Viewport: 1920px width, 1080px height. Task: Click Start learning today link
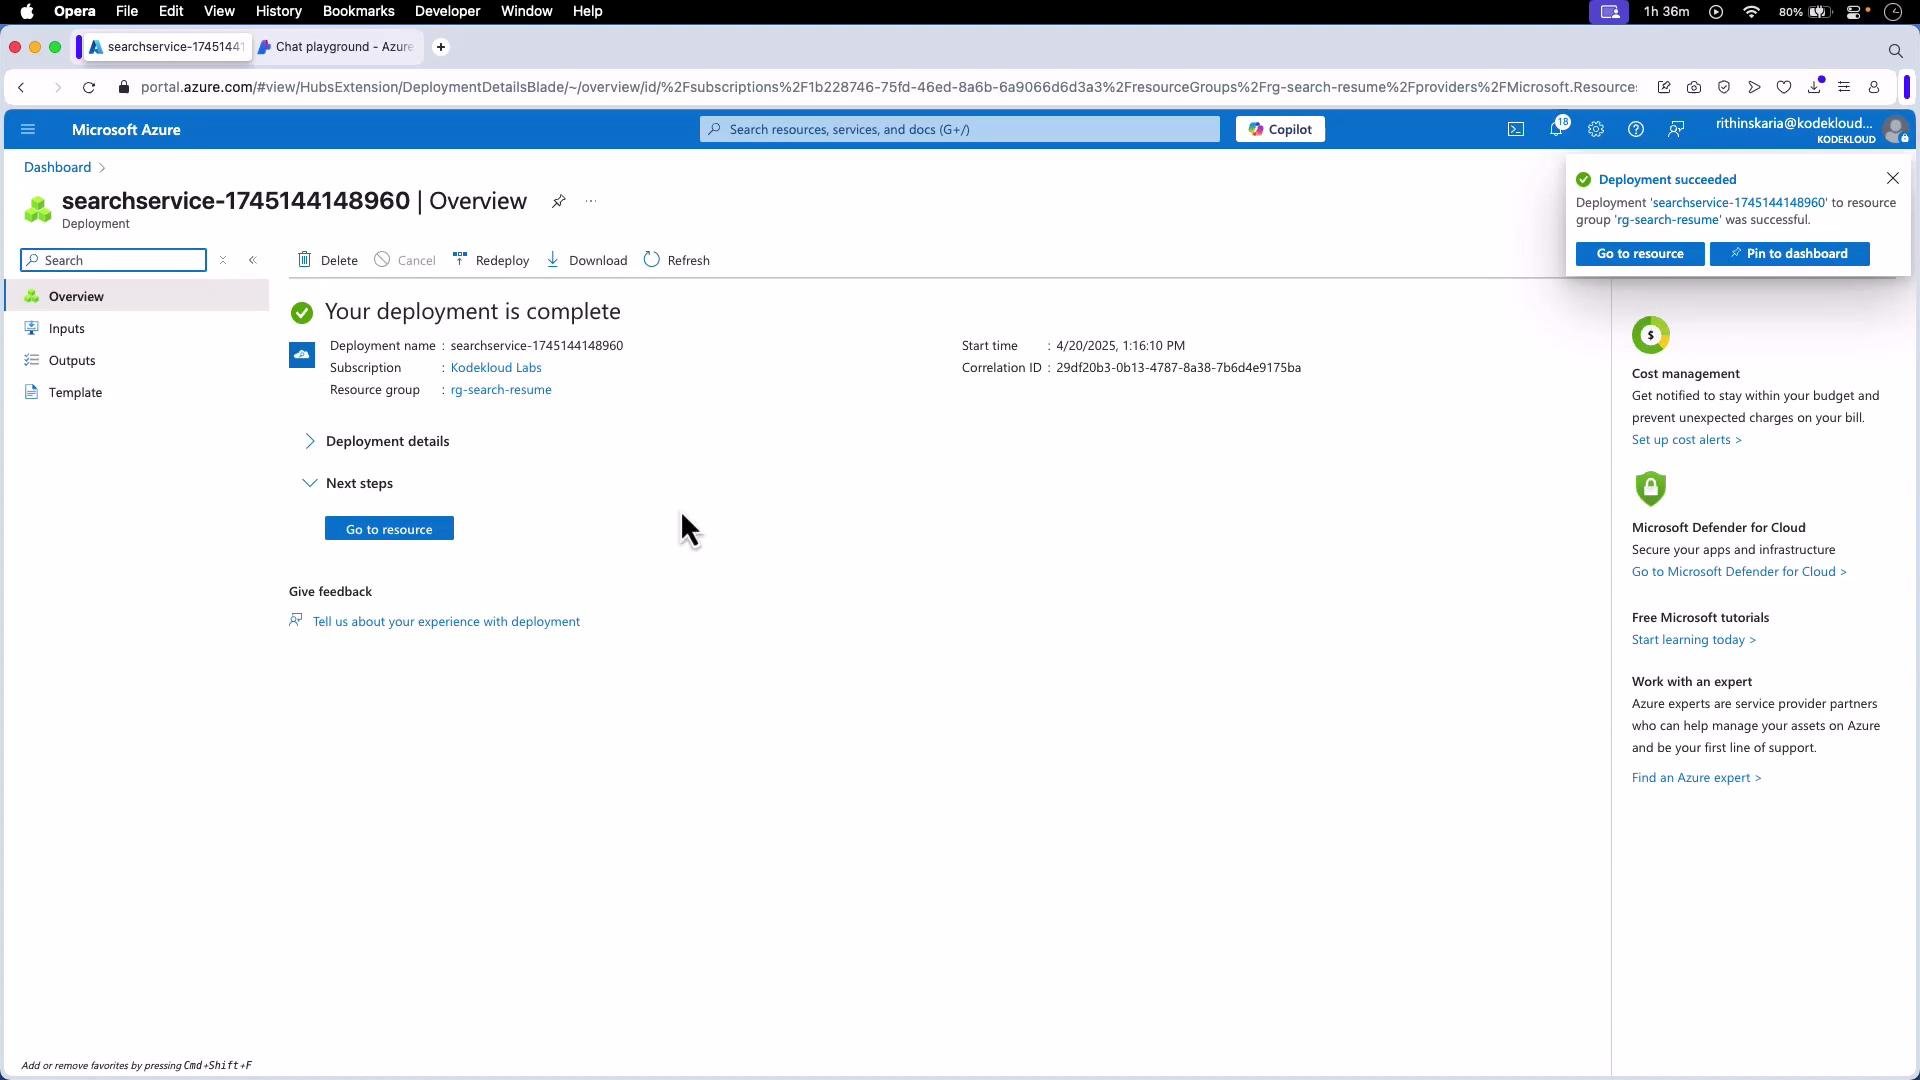(1693, 640)
